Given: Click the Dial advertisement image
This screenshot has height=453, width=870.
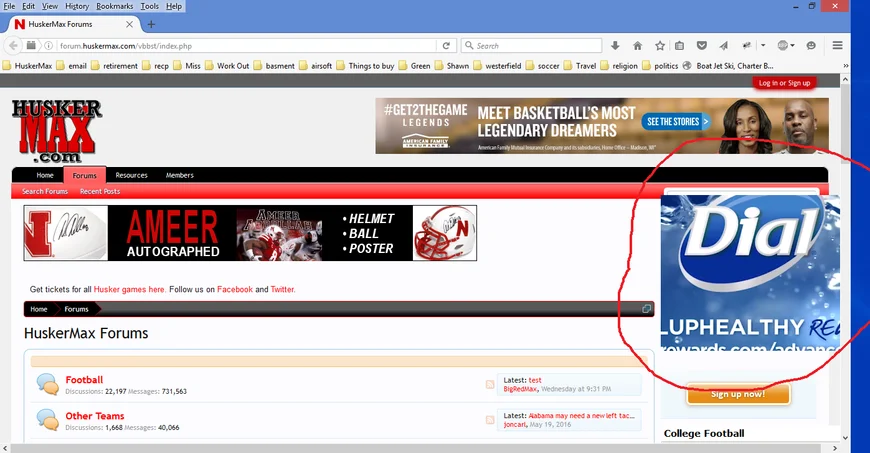Looking at the screenshot, I should [x=750, y=272].
